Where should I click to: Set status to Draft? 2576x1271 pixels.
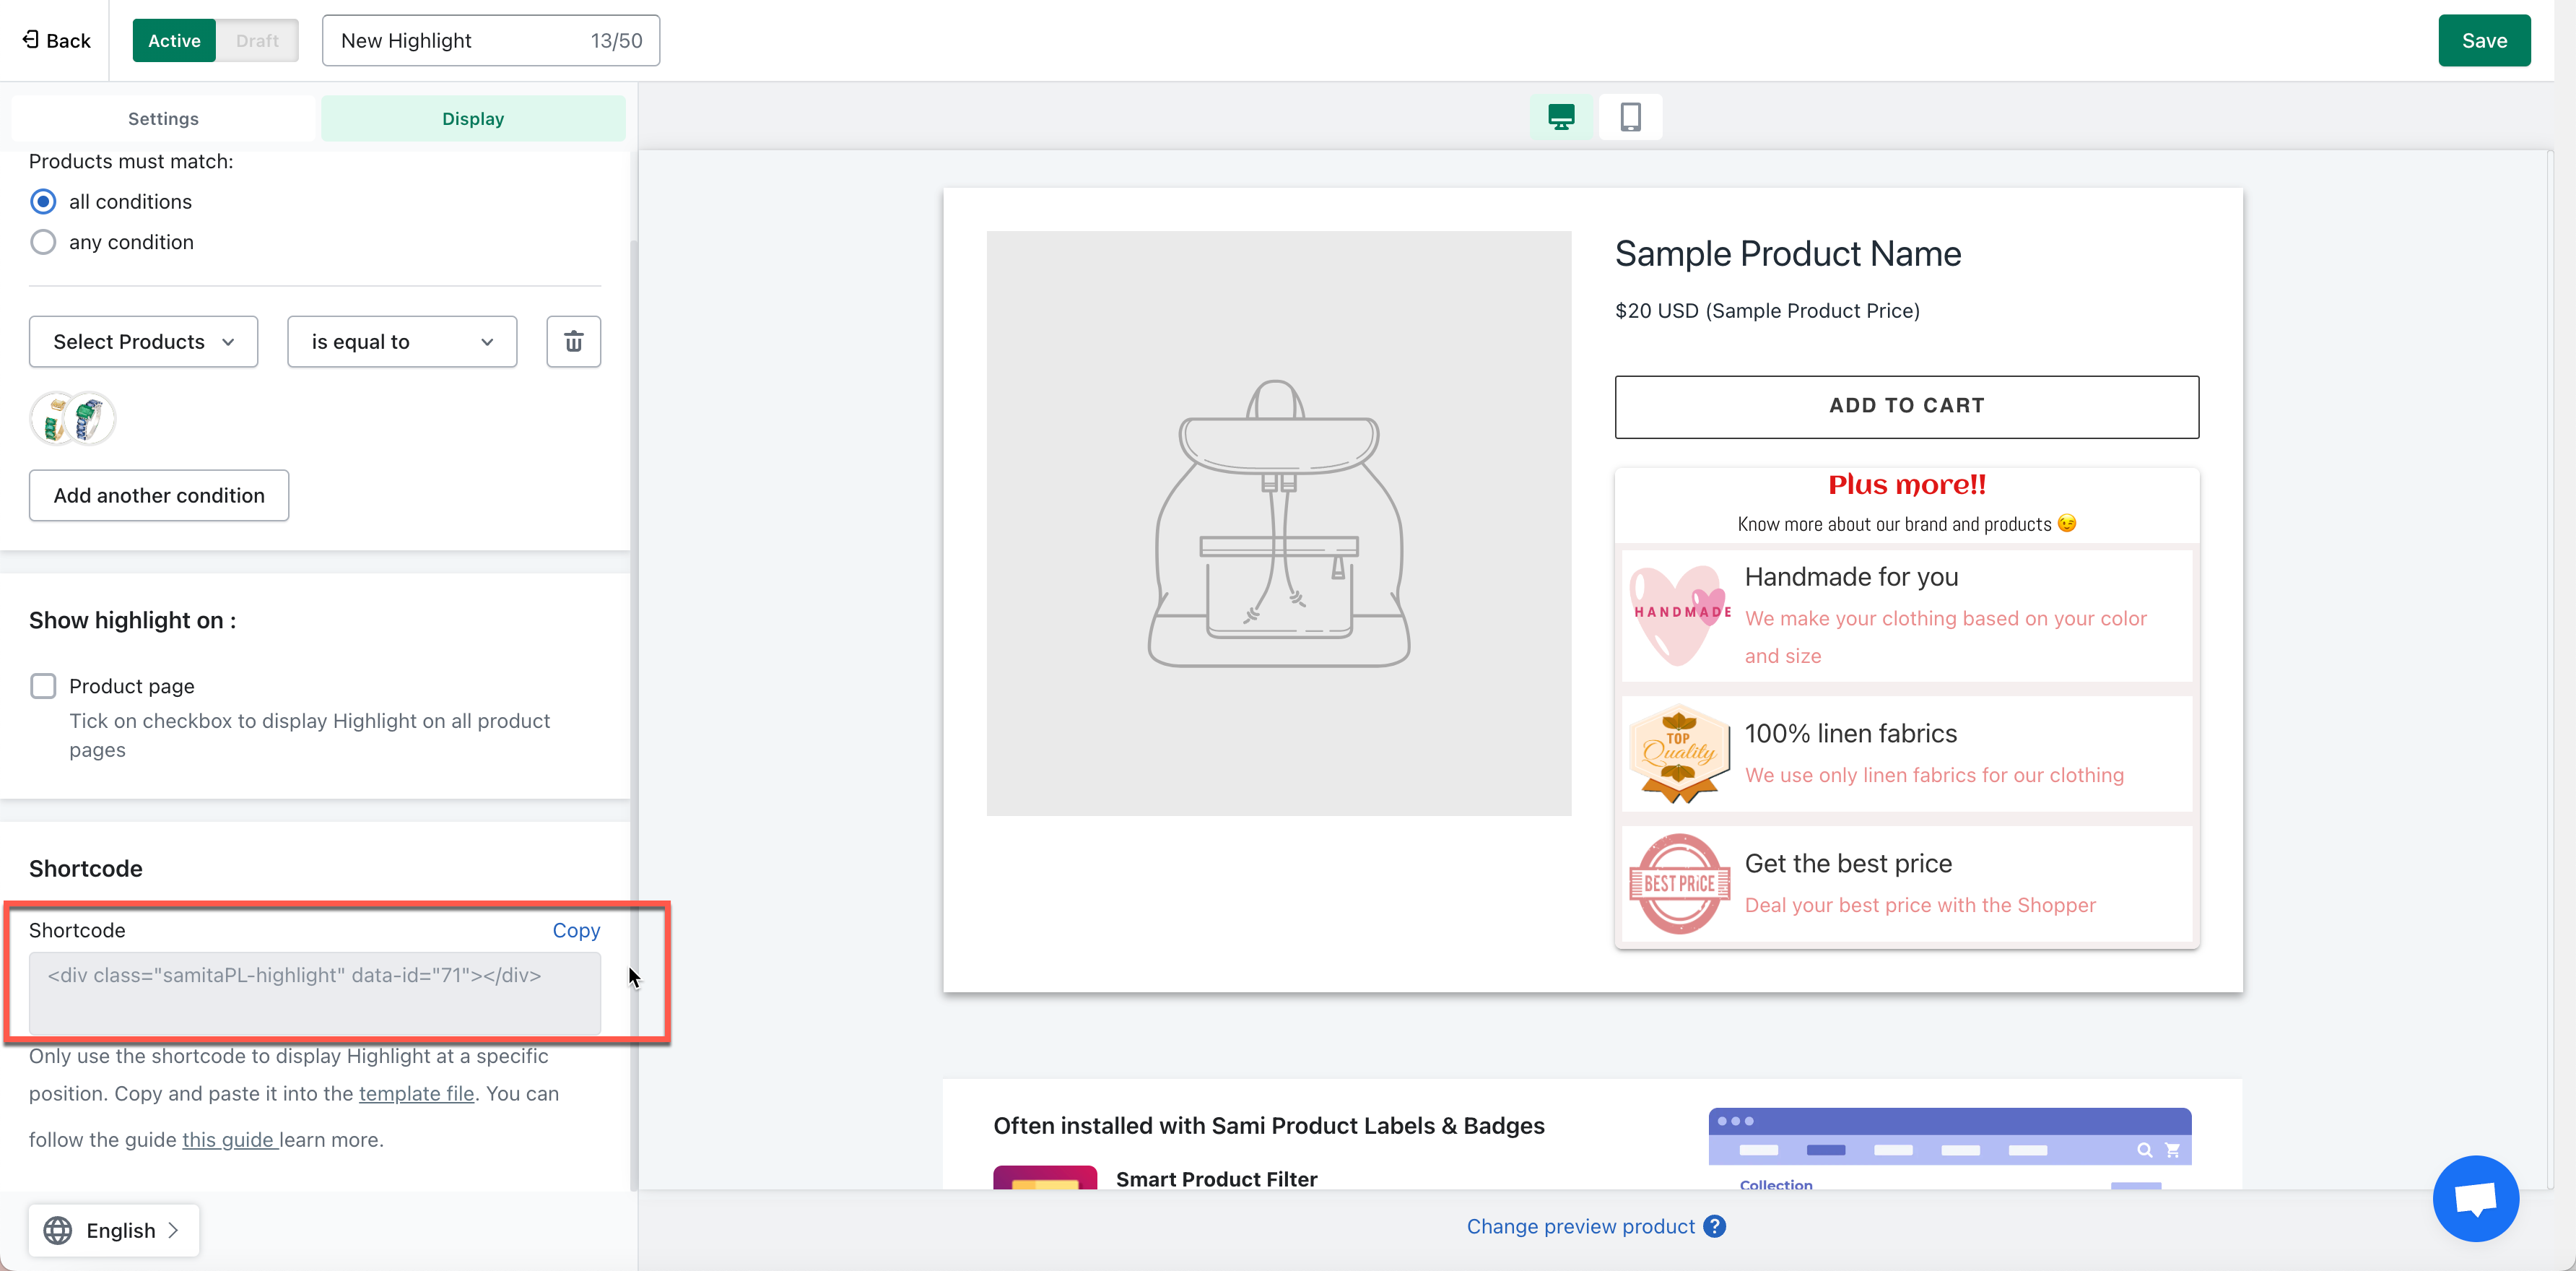[x=257, y=40]
